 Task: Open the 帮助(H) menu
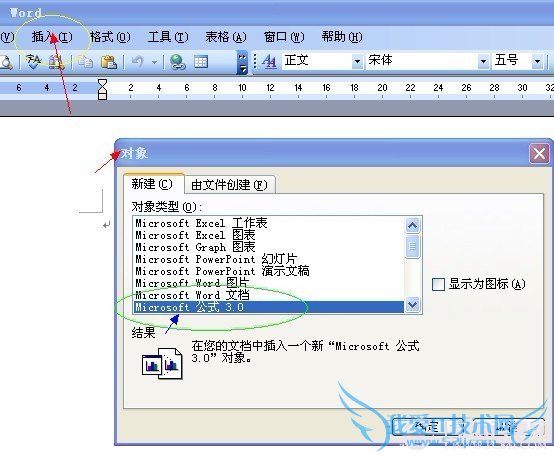coord(342,37)
